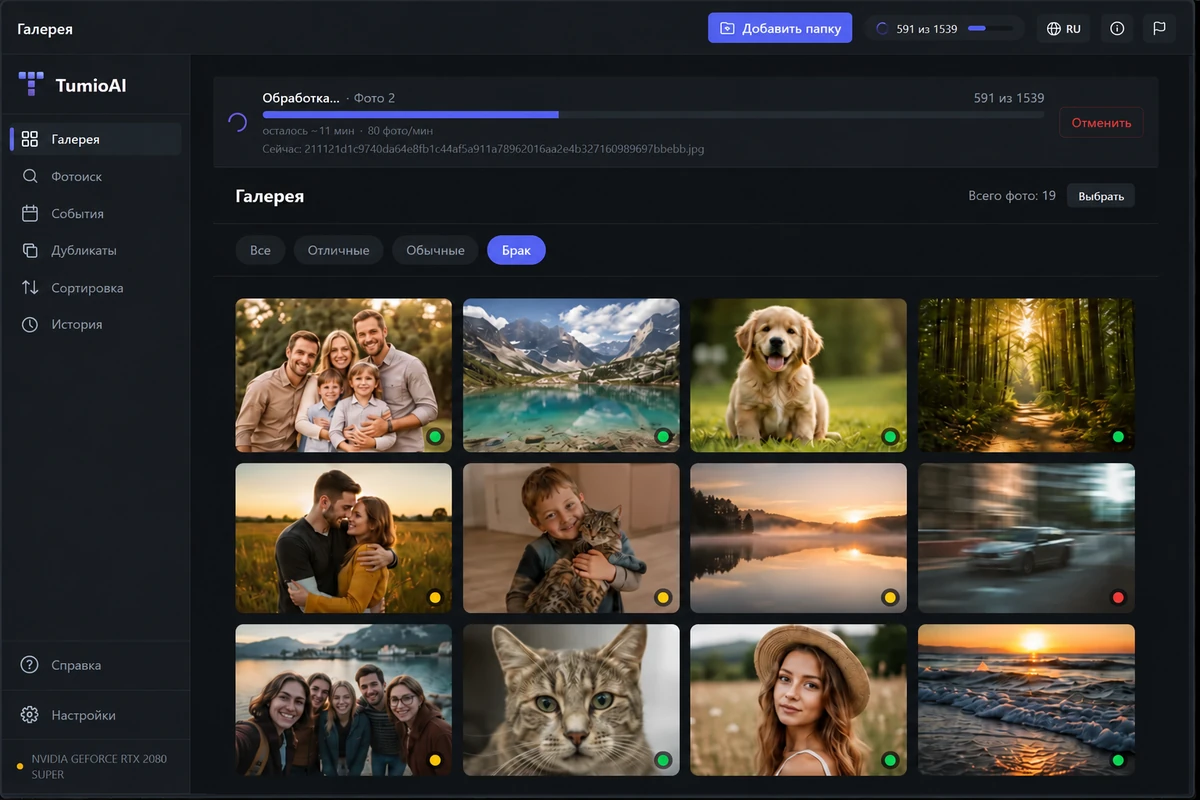Click the Всего фото: 19 counter
Image resolution: width=1200 pixels, height=800 pixels.
point(1012,196)
